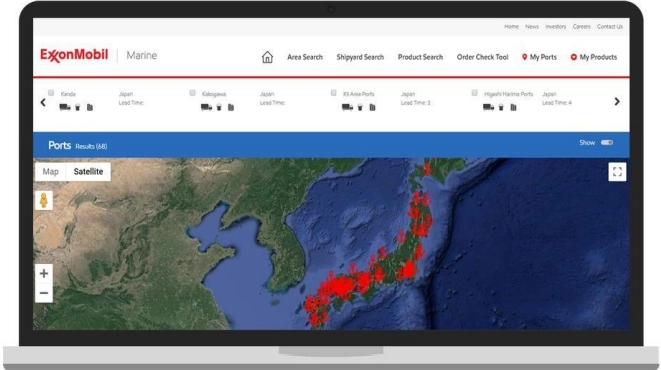This screenshot has height=370, width=661.
Task: Check the Kii Area Ports checkbox
Action: 333,93
